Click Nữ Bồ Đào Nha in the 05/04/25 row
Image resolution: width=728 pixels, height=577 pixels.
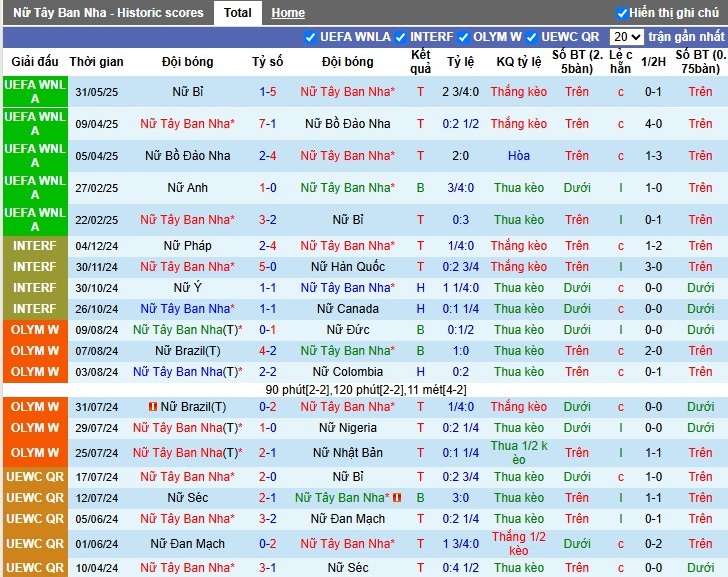click(x=188, y=156)
